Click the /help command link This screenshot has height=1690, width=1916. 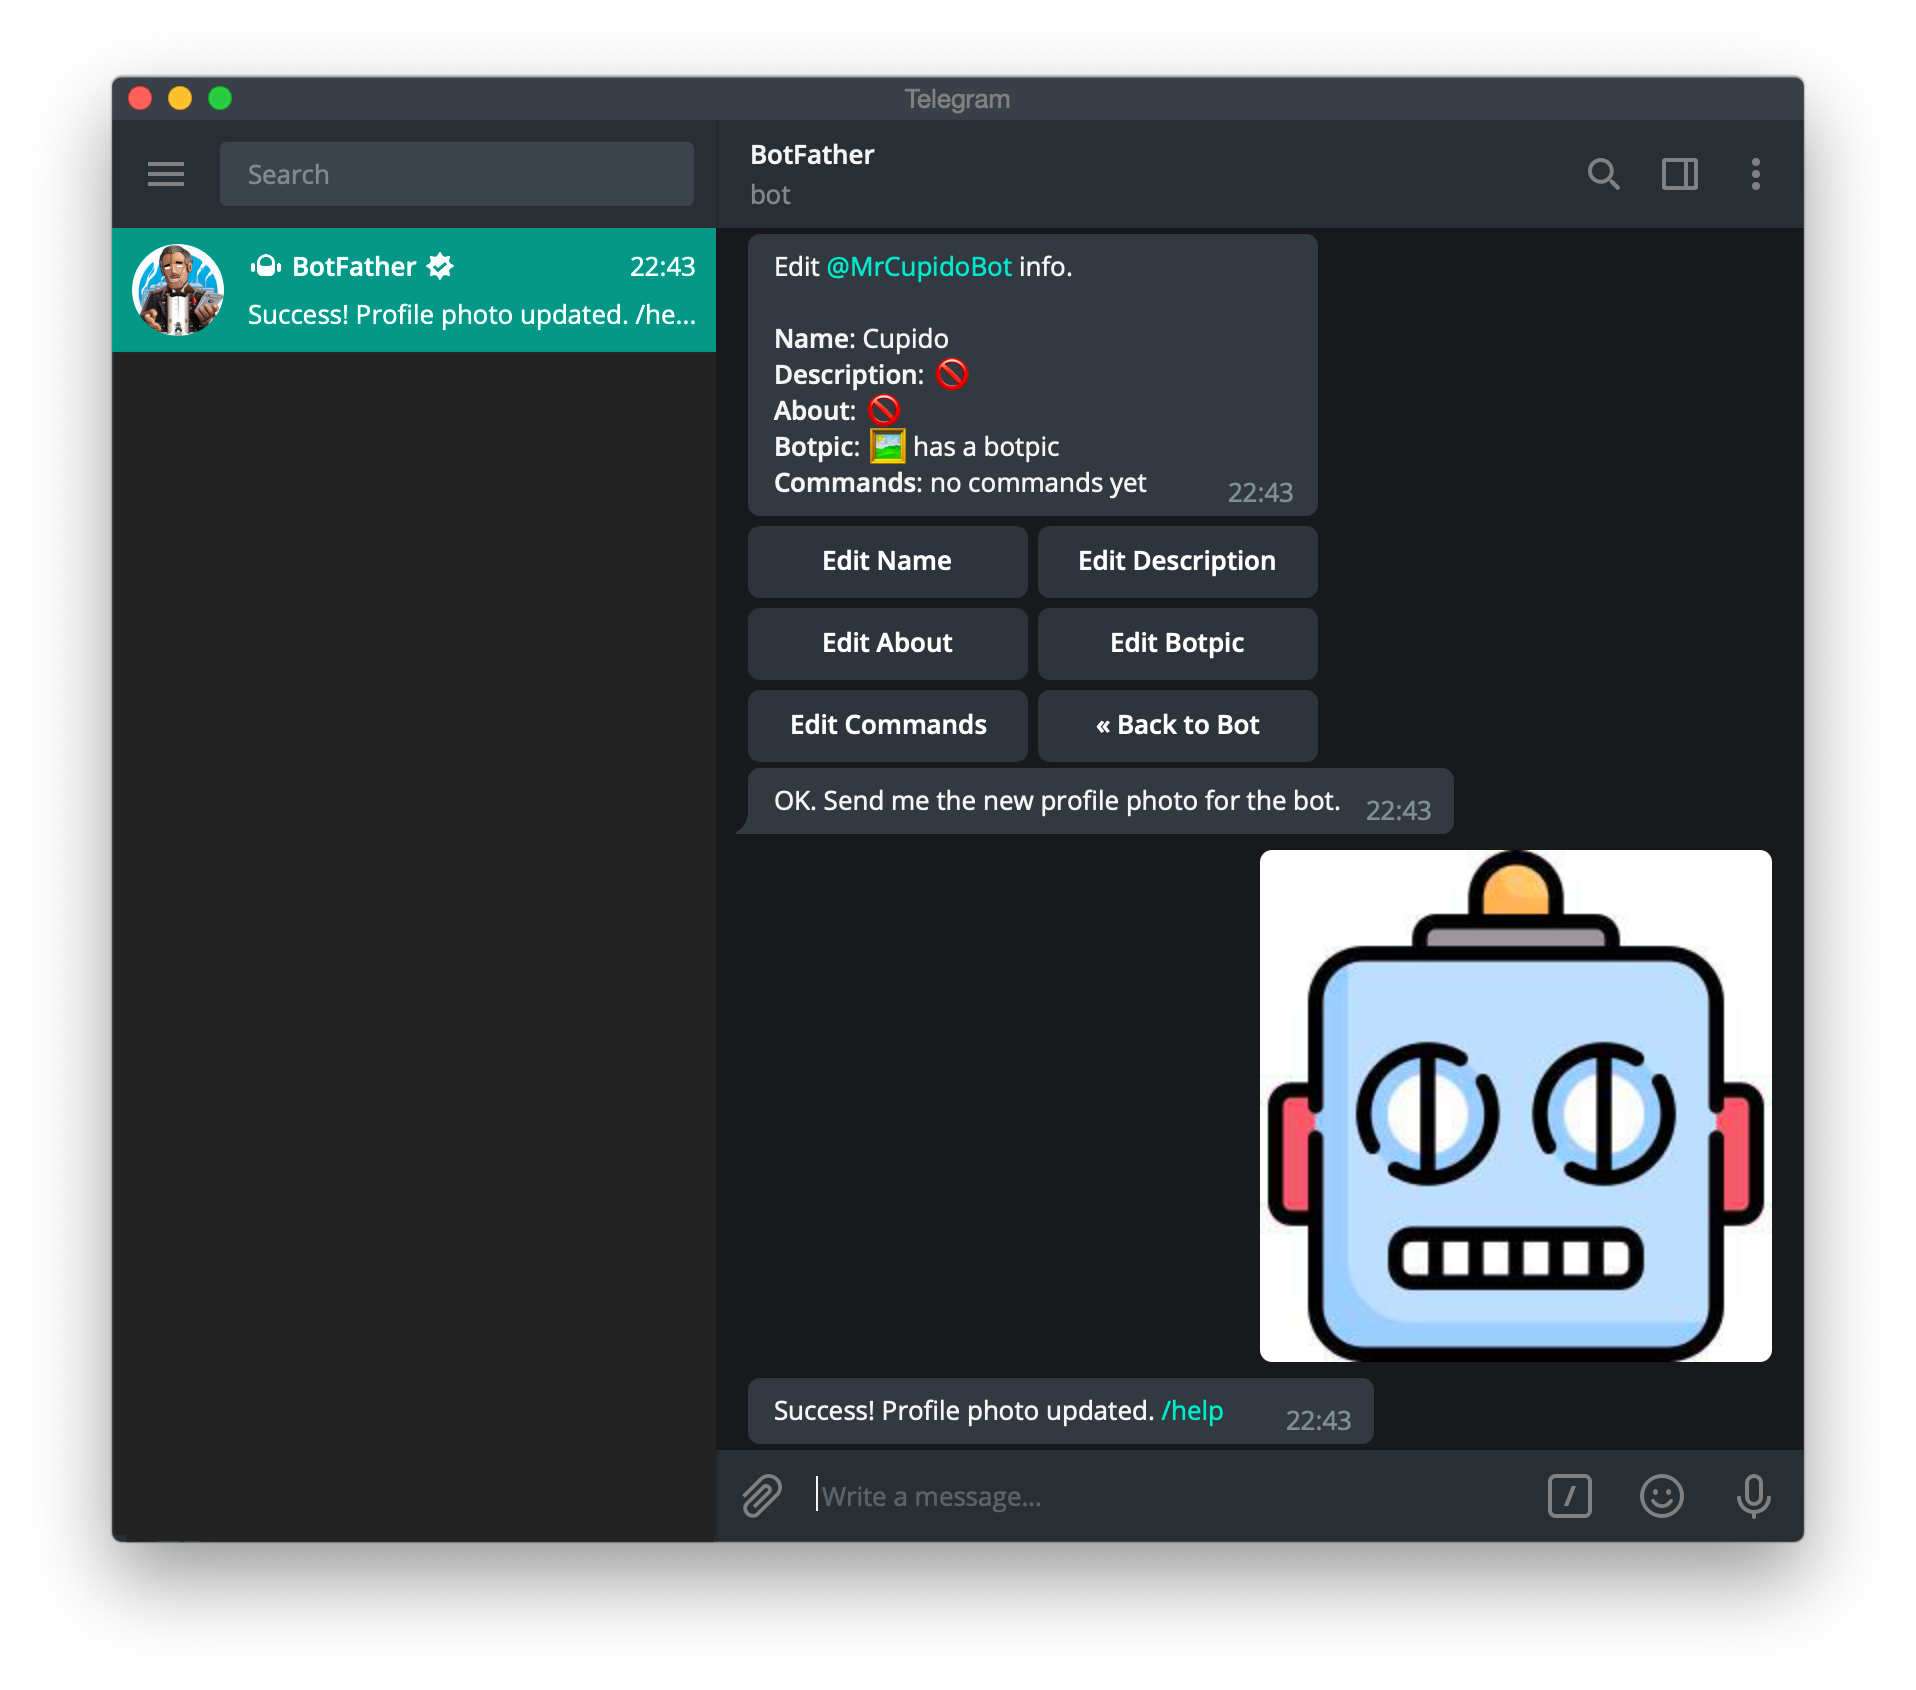[x=1194, y=1411]
